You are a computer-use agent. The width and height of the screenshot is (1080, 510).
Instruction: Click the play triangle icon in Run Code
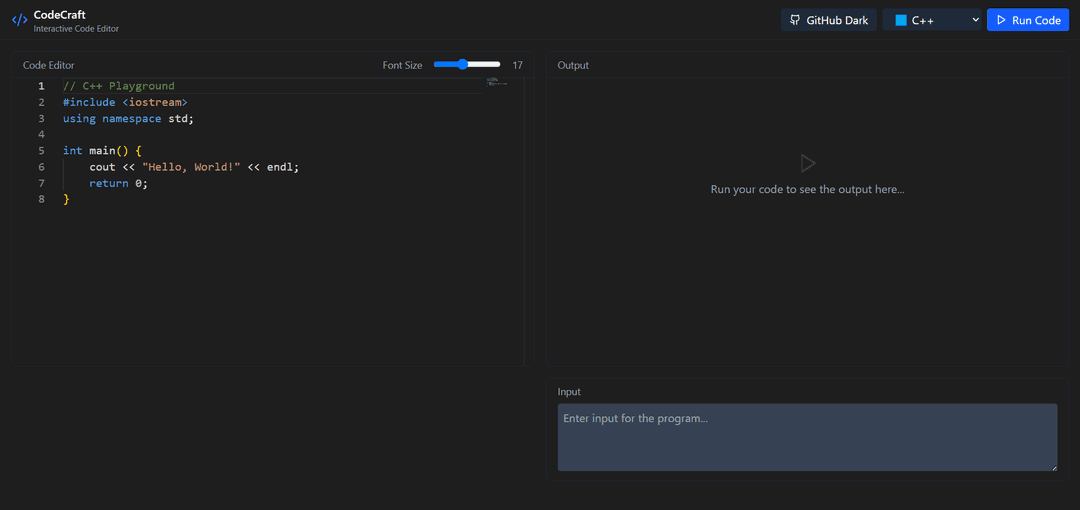[x=1001, y=20]
